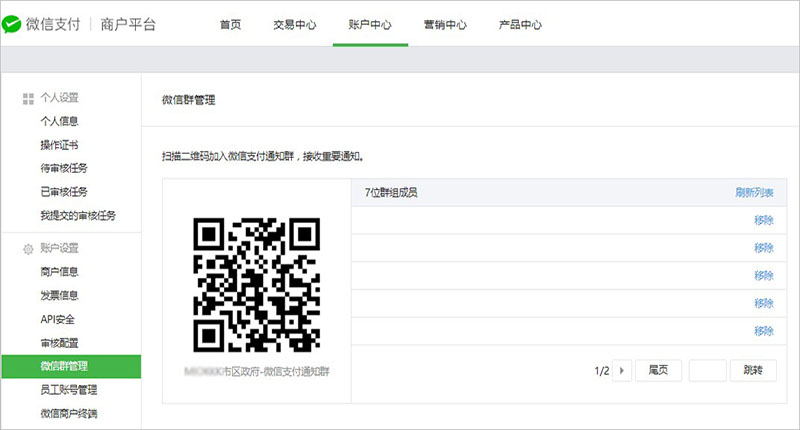Screen dimensions: 800x430
Task: Click 移除 for the fourth group member
Action: 764,303
